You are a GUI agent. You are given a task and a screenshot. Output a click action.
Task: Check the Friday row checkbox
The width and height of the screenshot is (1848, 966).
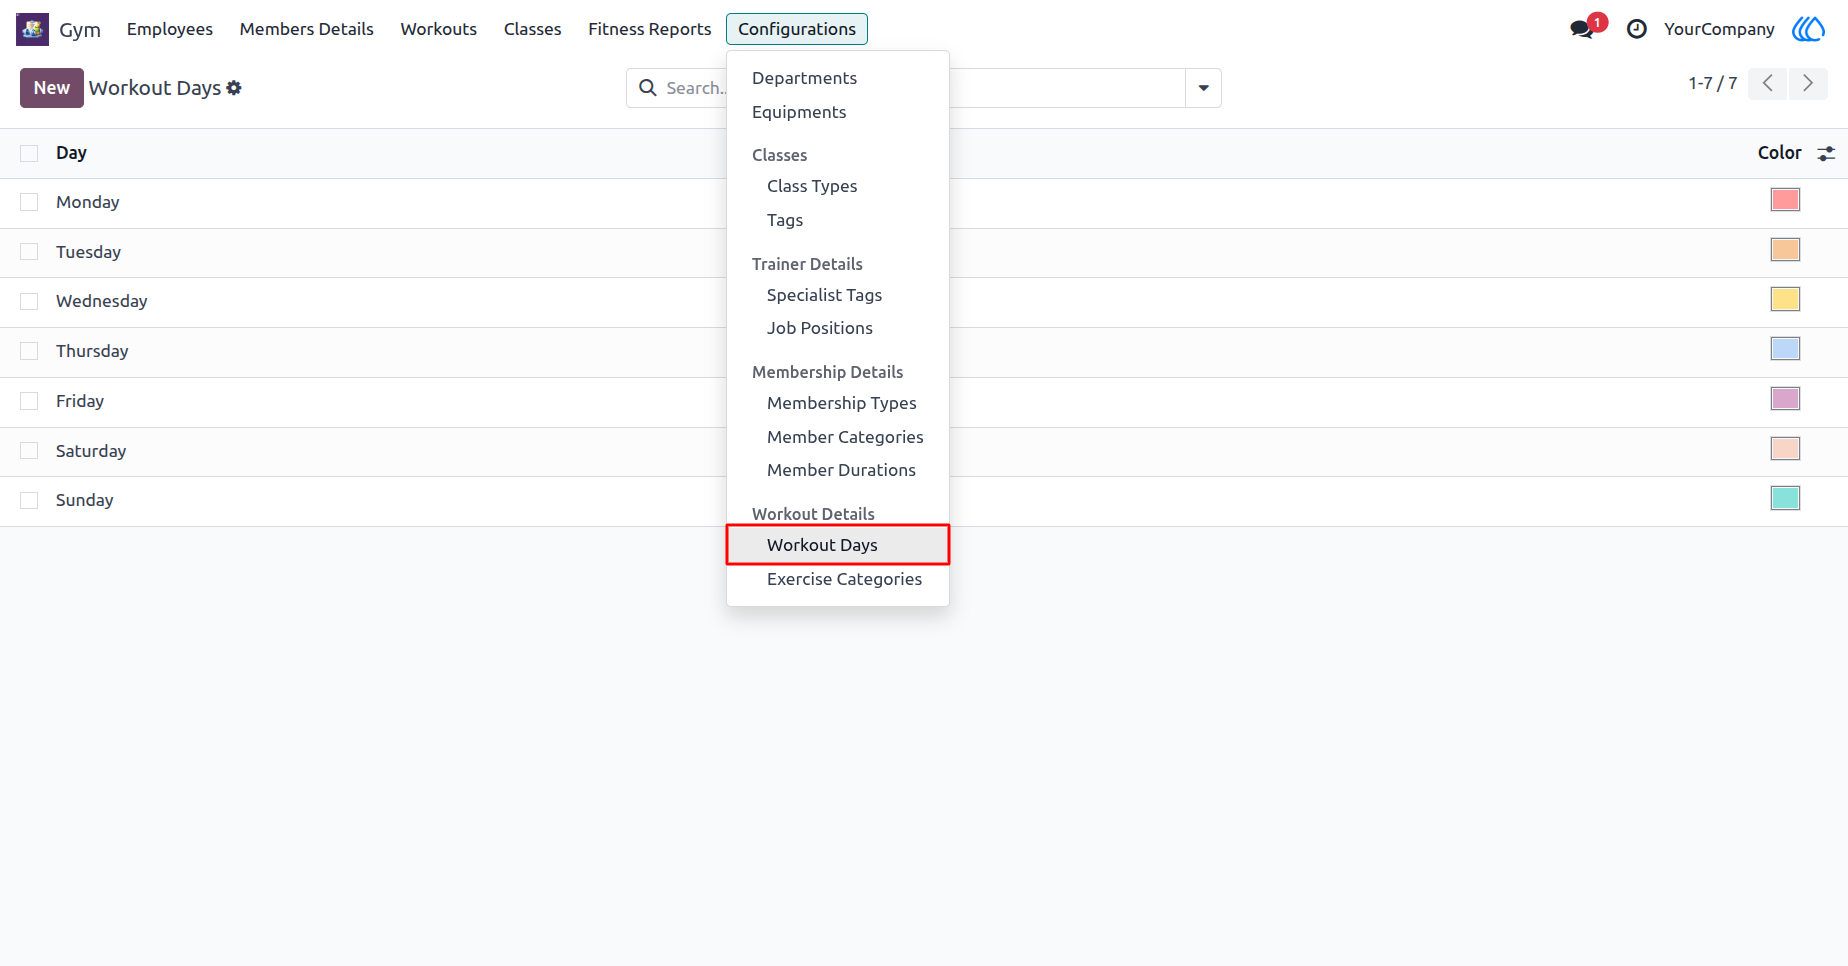[29, 401]
